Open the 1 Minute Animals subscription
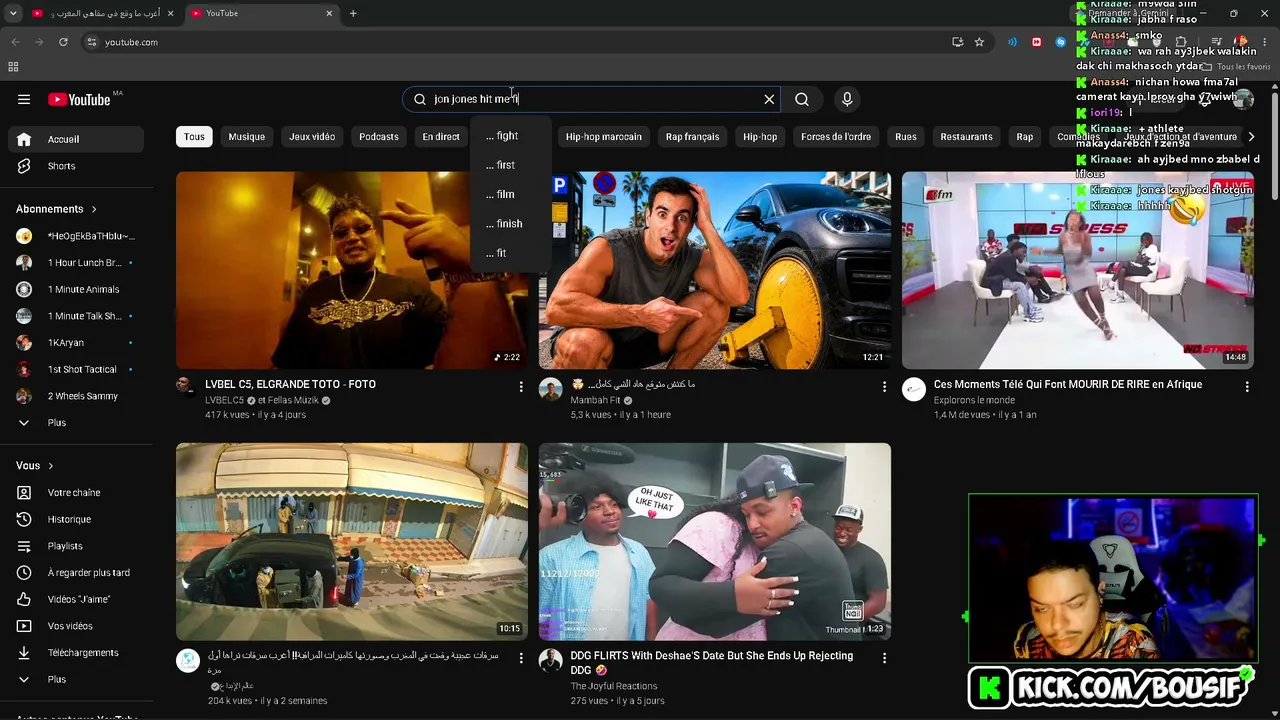The width and height of the screenshot is (1280, 720). [76, 289]
